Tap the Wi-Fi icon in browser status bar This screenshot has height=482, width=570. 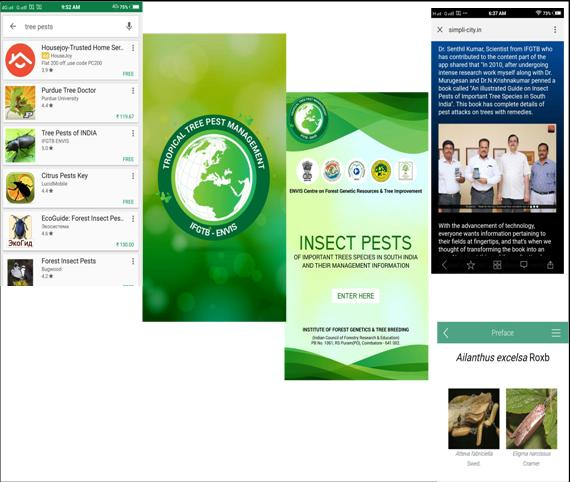(x=538, y=13)
